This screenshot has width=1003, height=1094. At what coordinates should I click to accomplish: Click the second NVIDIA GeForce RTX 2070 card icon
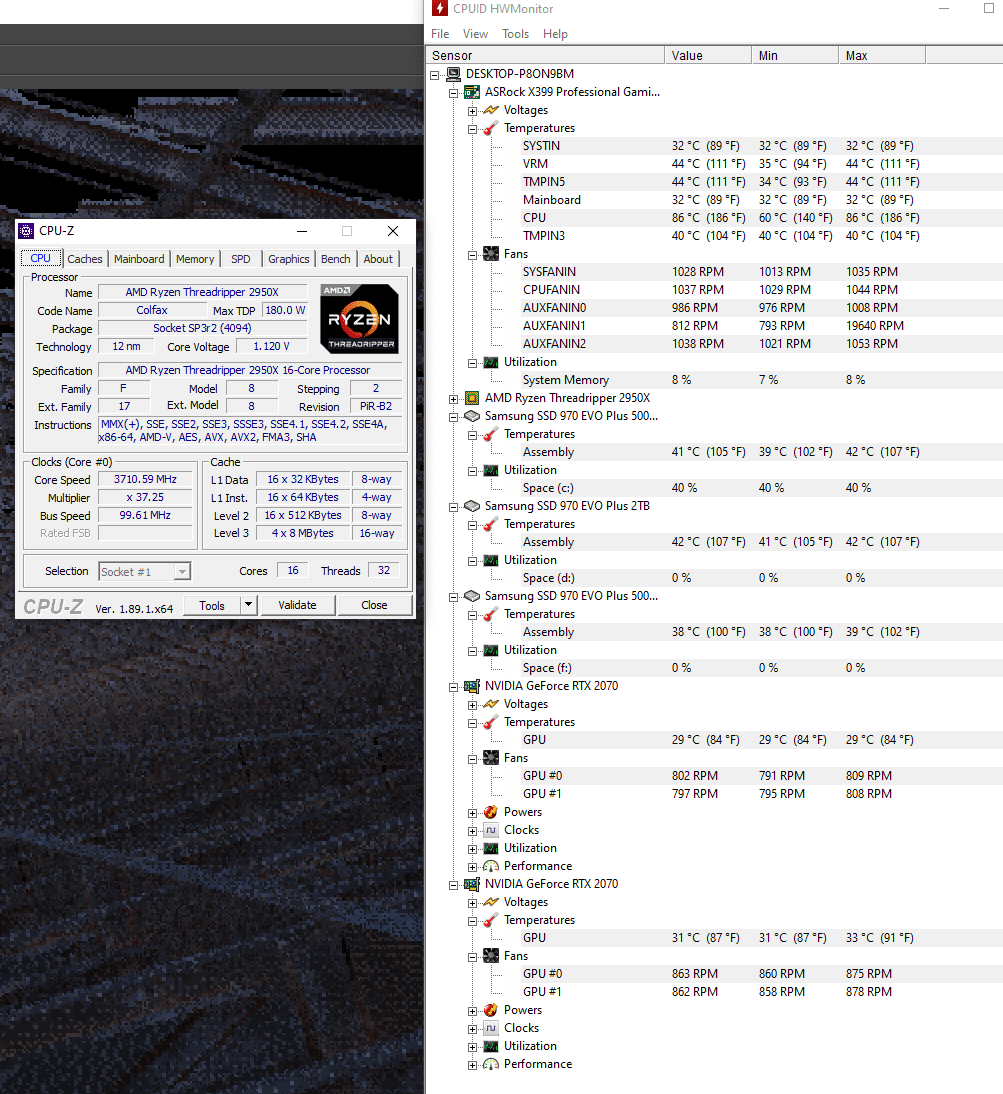[472, 884]
